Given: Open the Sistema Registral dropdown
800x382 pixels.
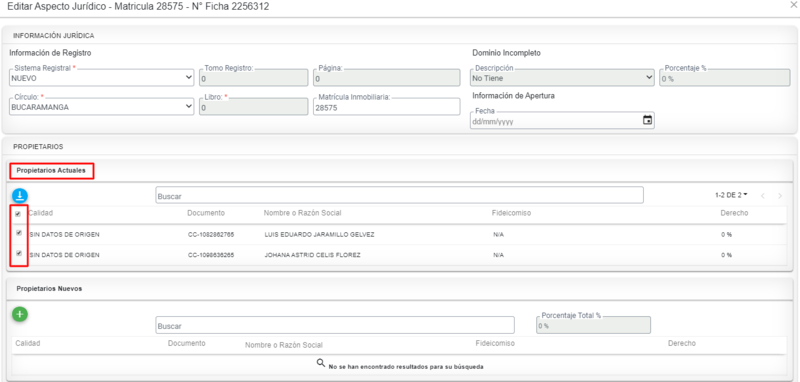Looking at the screenshot, I should tap(102, 78).
